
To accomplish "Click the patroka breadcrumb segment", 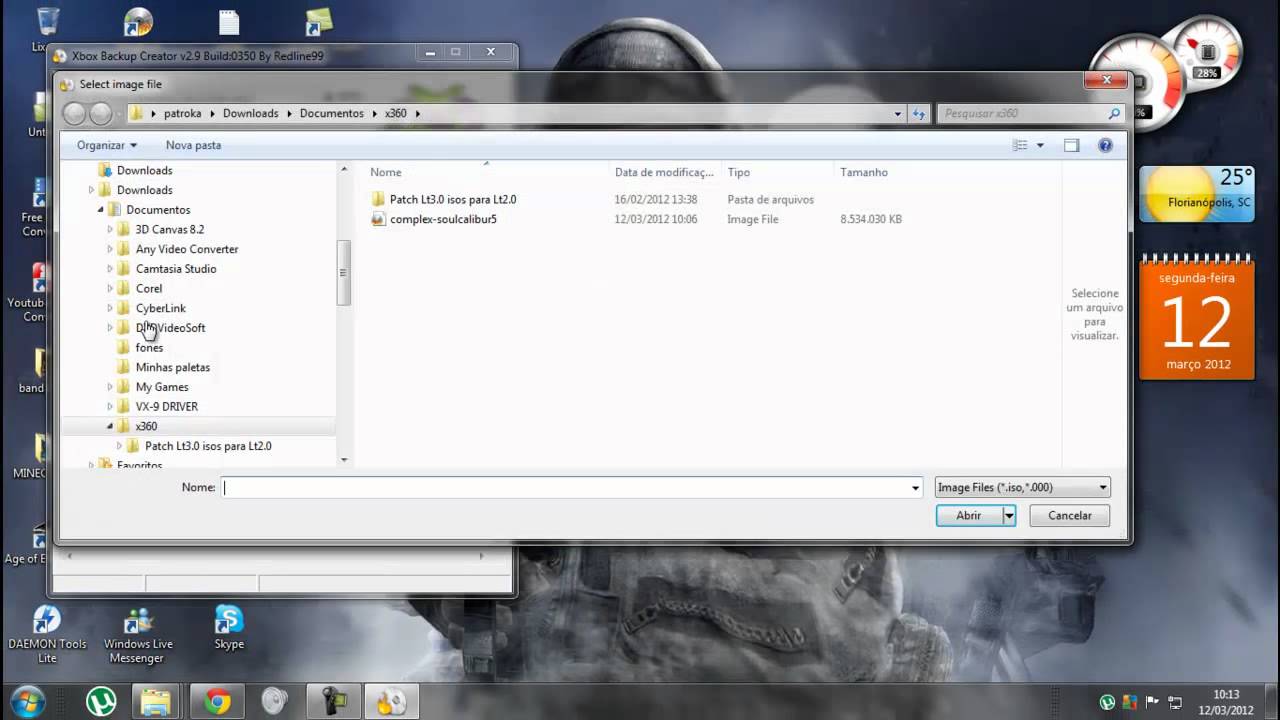I will (x=182, y=114).
